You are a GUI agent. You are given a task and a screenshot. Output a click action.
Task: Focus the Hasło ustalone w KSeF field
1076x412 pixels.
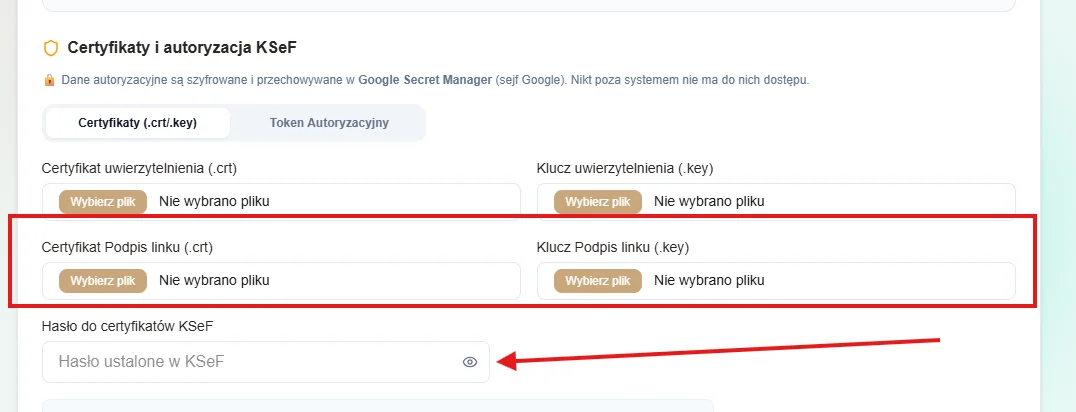(x=266, y=362)
